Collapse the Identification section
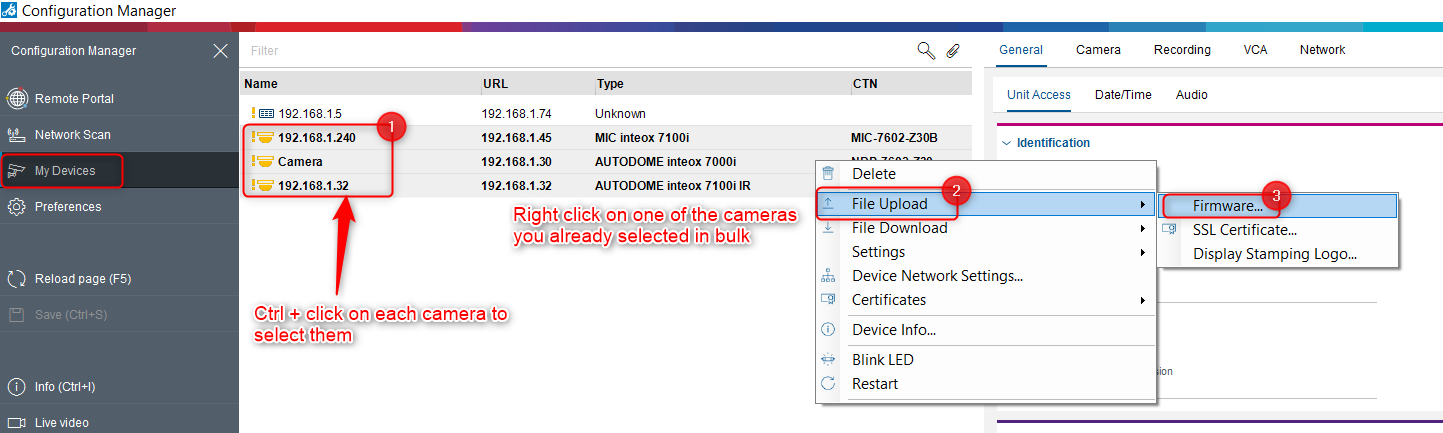Viewport: 1443px width, 433px height. coord(1007,143)
